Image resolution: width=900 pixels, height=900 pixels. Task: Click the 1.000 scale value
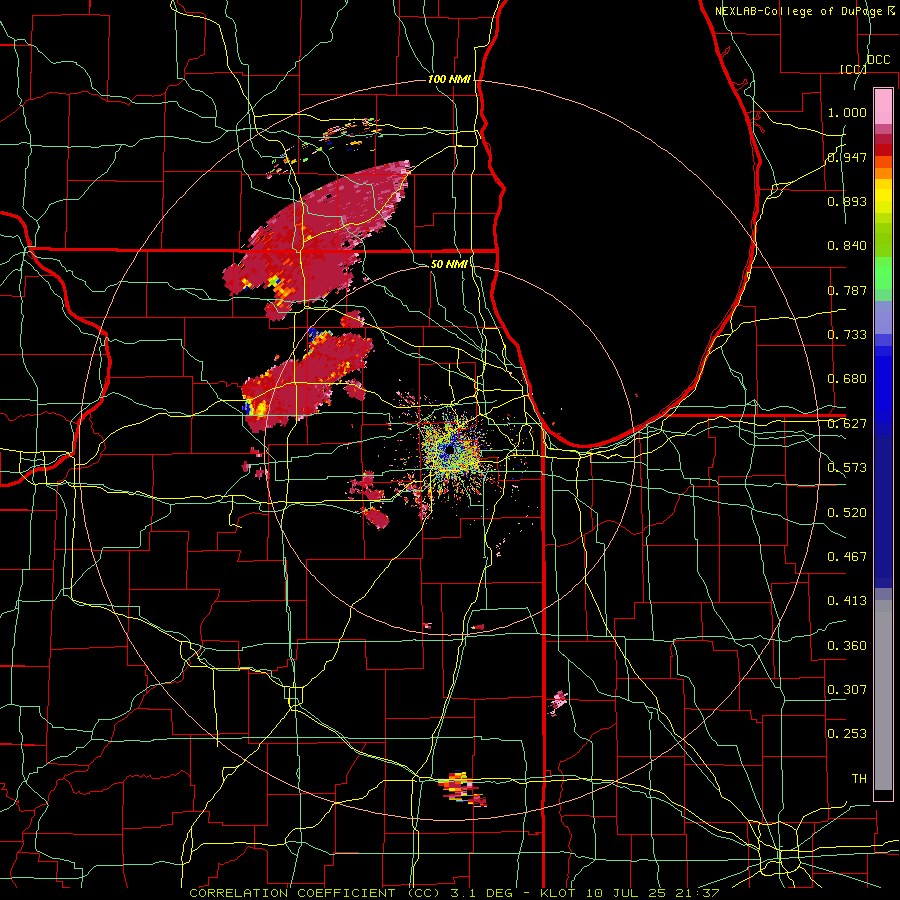click(847, 112)
